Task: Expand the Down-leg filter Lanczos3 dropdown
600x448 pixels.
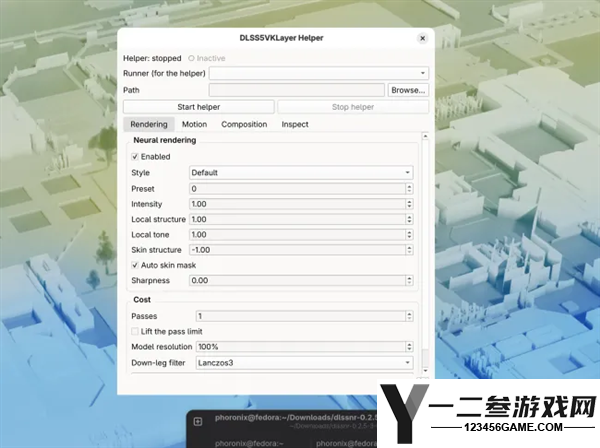Action: 305,363
